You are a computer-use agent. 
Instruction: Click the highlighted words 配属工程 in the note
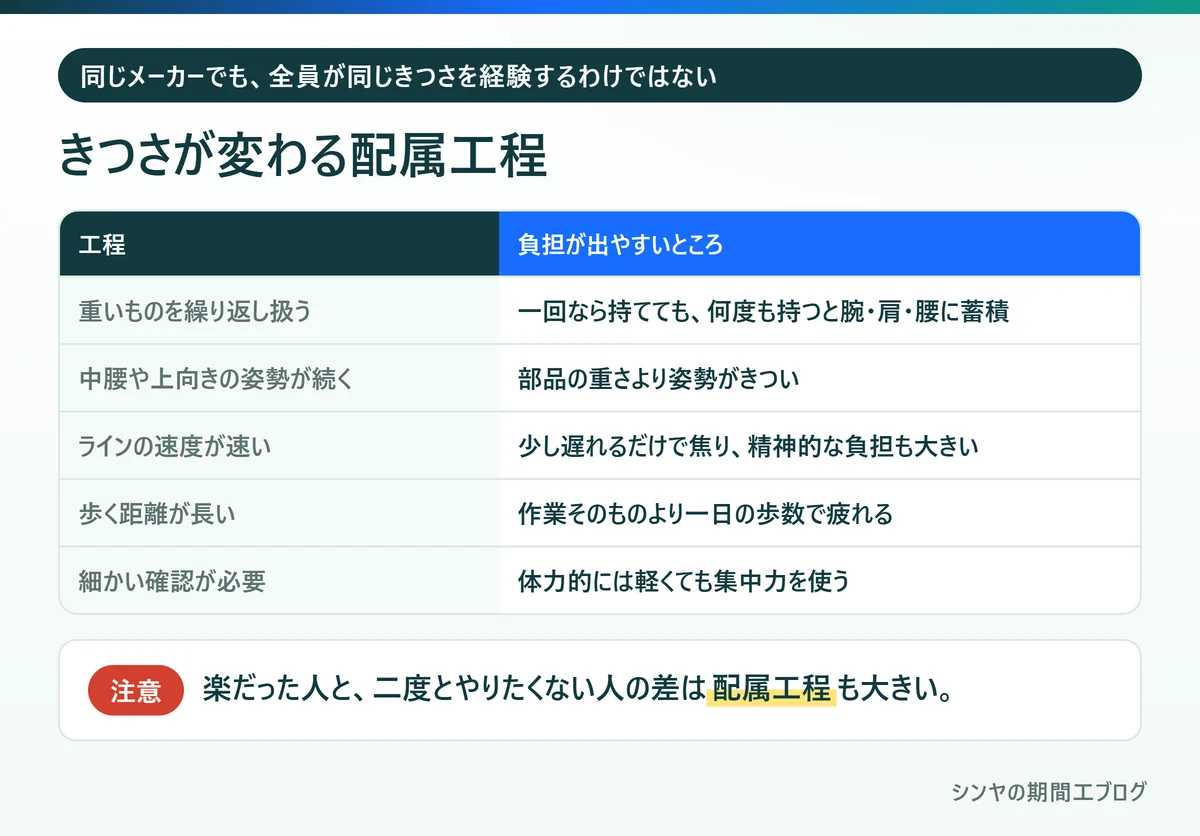[x=771, y=689]
